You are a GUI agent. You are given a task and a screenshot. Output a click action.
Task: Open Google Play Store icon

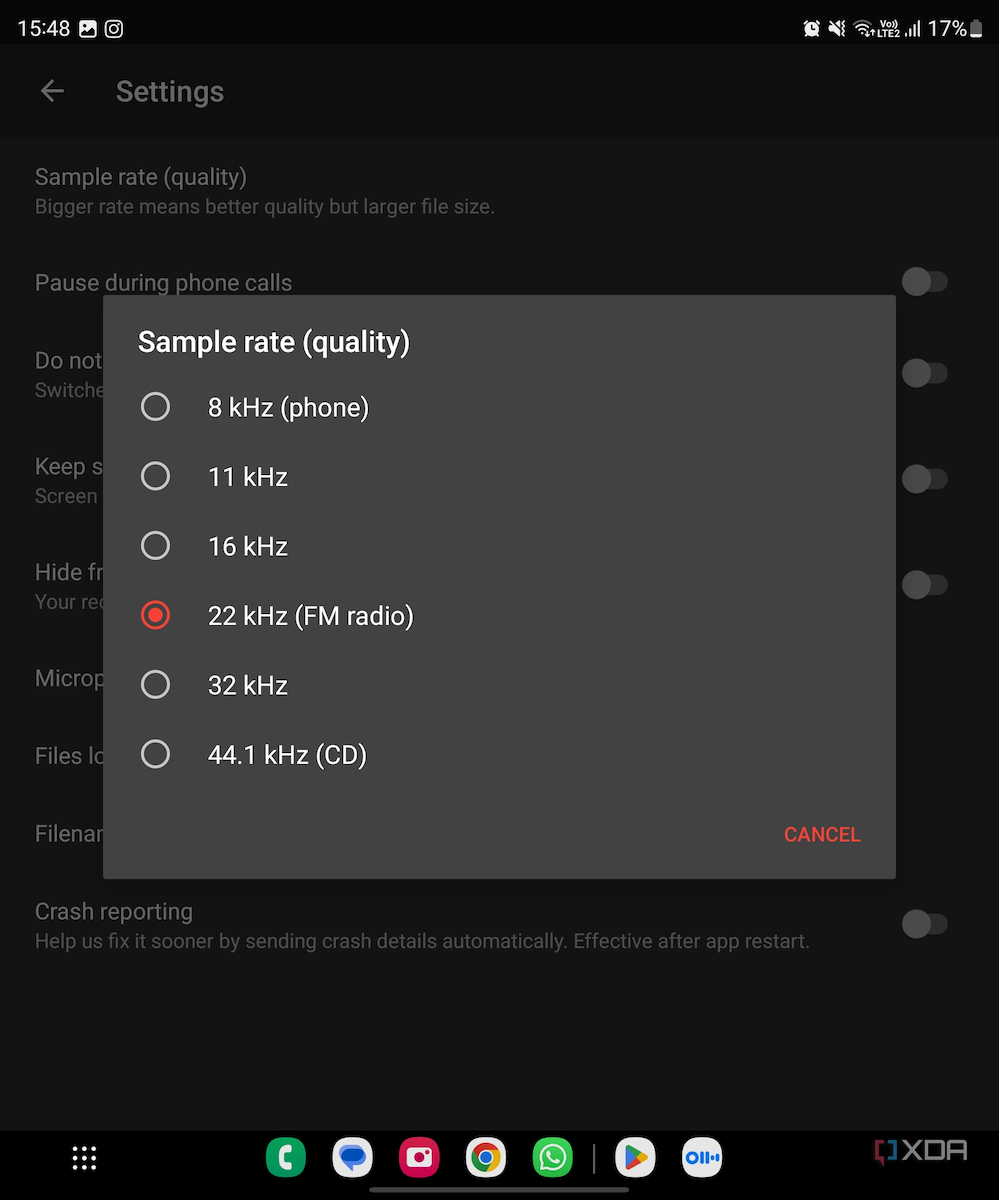[x=635, y=1158]
